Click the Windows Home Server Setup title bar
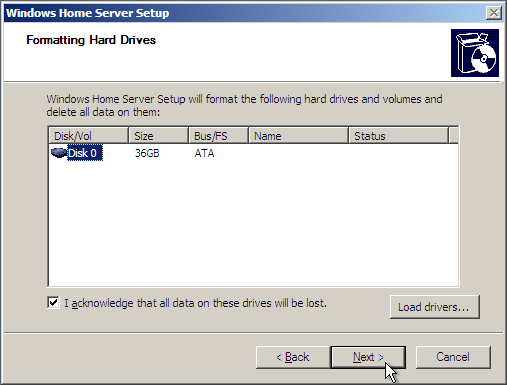This screenshot has height=385, width=507. pyautogui.click(x=245, y=13)
